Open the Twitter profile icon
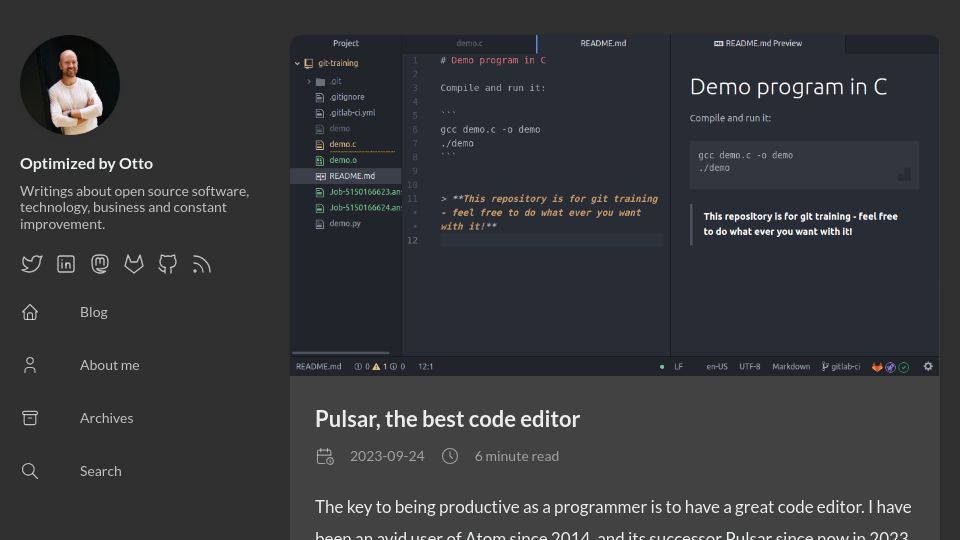960x540 pixels. point(32,264)
